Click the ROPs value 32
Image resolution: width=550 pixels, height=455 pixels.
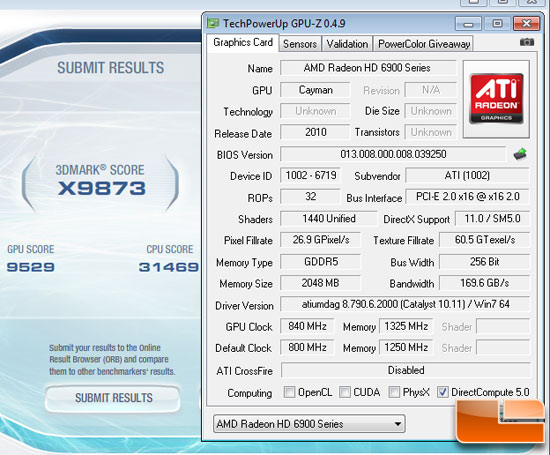coord(310,196)
